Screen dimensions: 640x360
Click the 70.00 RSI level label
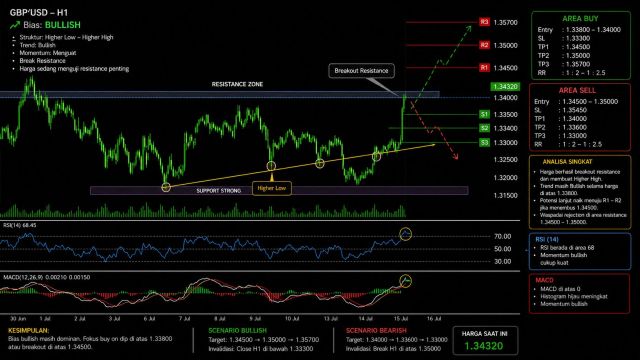click(x=502, y=236)
